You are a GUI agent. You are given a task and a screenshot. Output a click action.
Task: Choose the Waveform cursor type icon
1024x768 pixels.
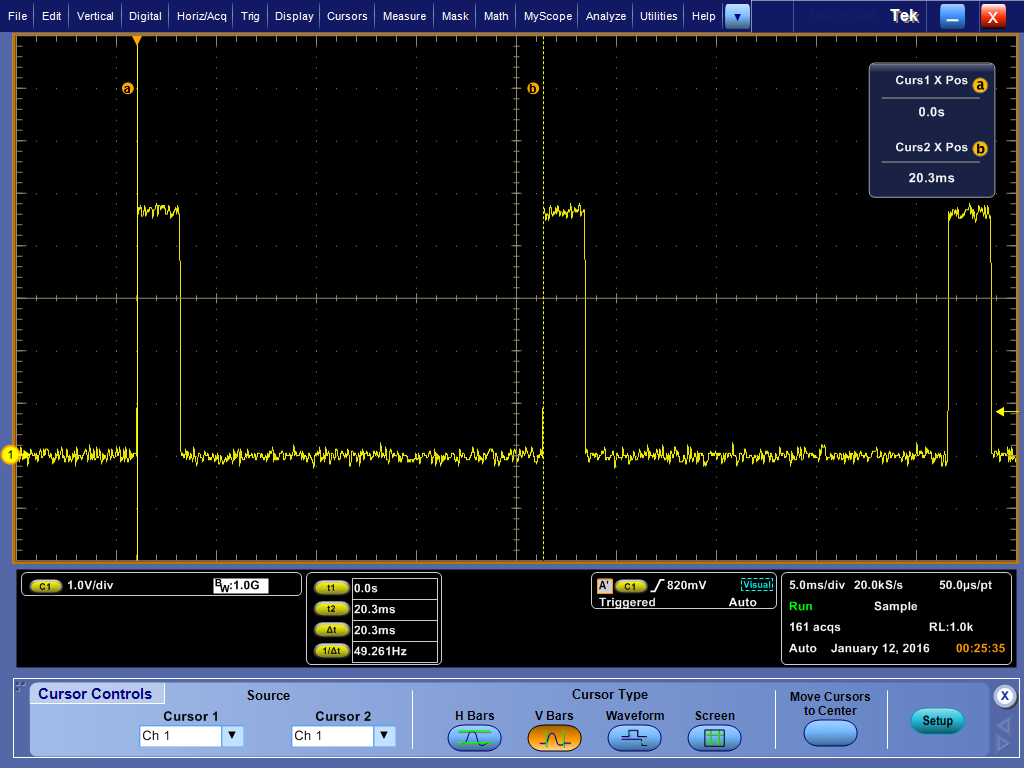(634, 738)
